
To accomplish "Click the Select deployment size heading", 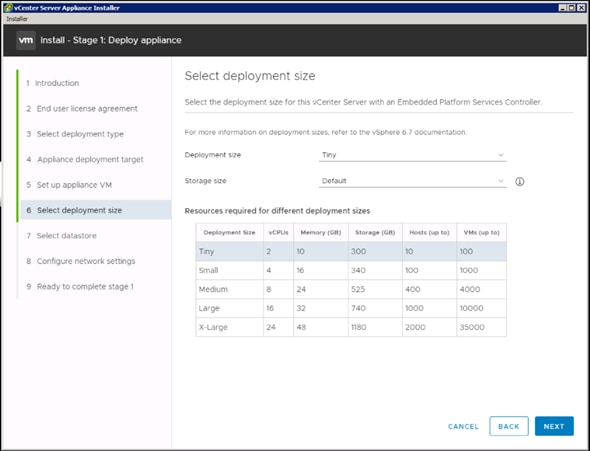I will click(x=250, y=76).
